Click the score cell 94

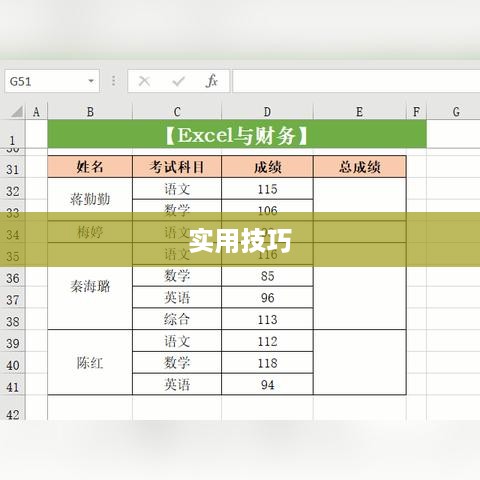267,384
